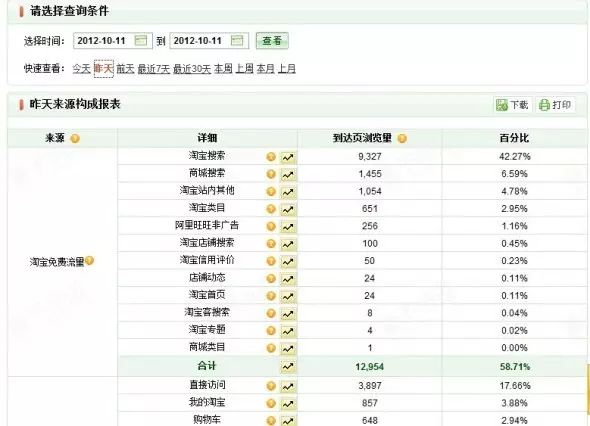Viewport: 590px width, 426px height.
Task: Open trend chart for 直接访问 row
Action: 288,386
